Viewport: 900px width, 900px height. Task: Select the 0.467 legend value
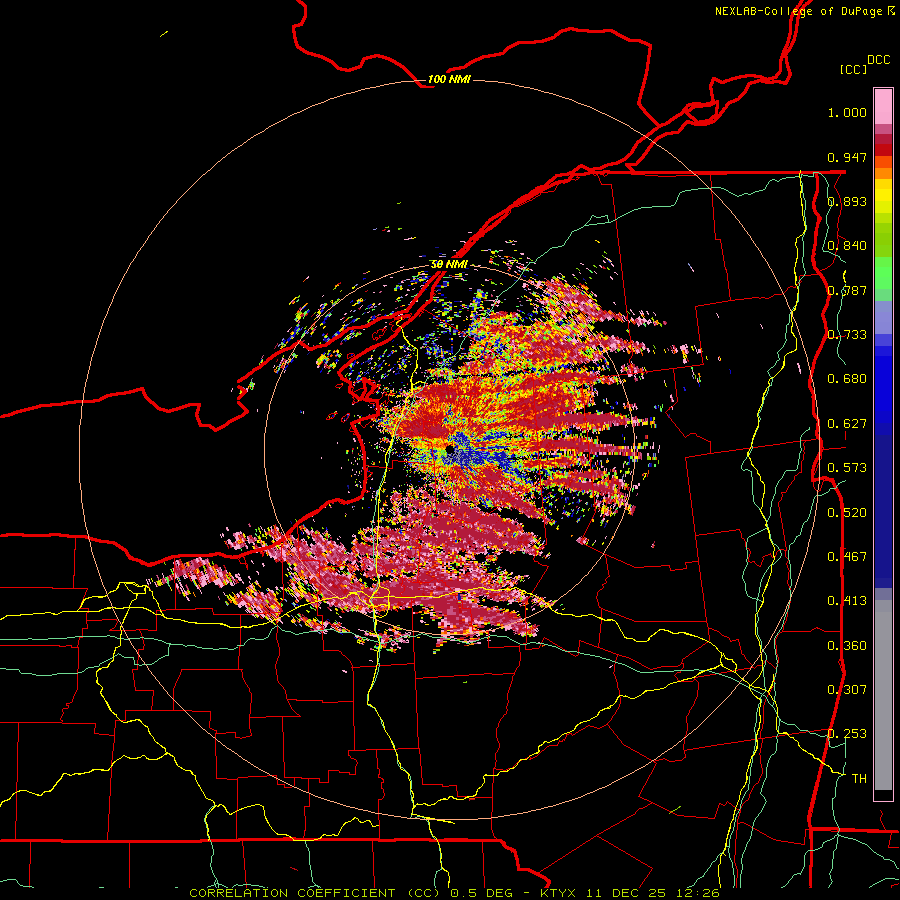[x=847, y=557]
